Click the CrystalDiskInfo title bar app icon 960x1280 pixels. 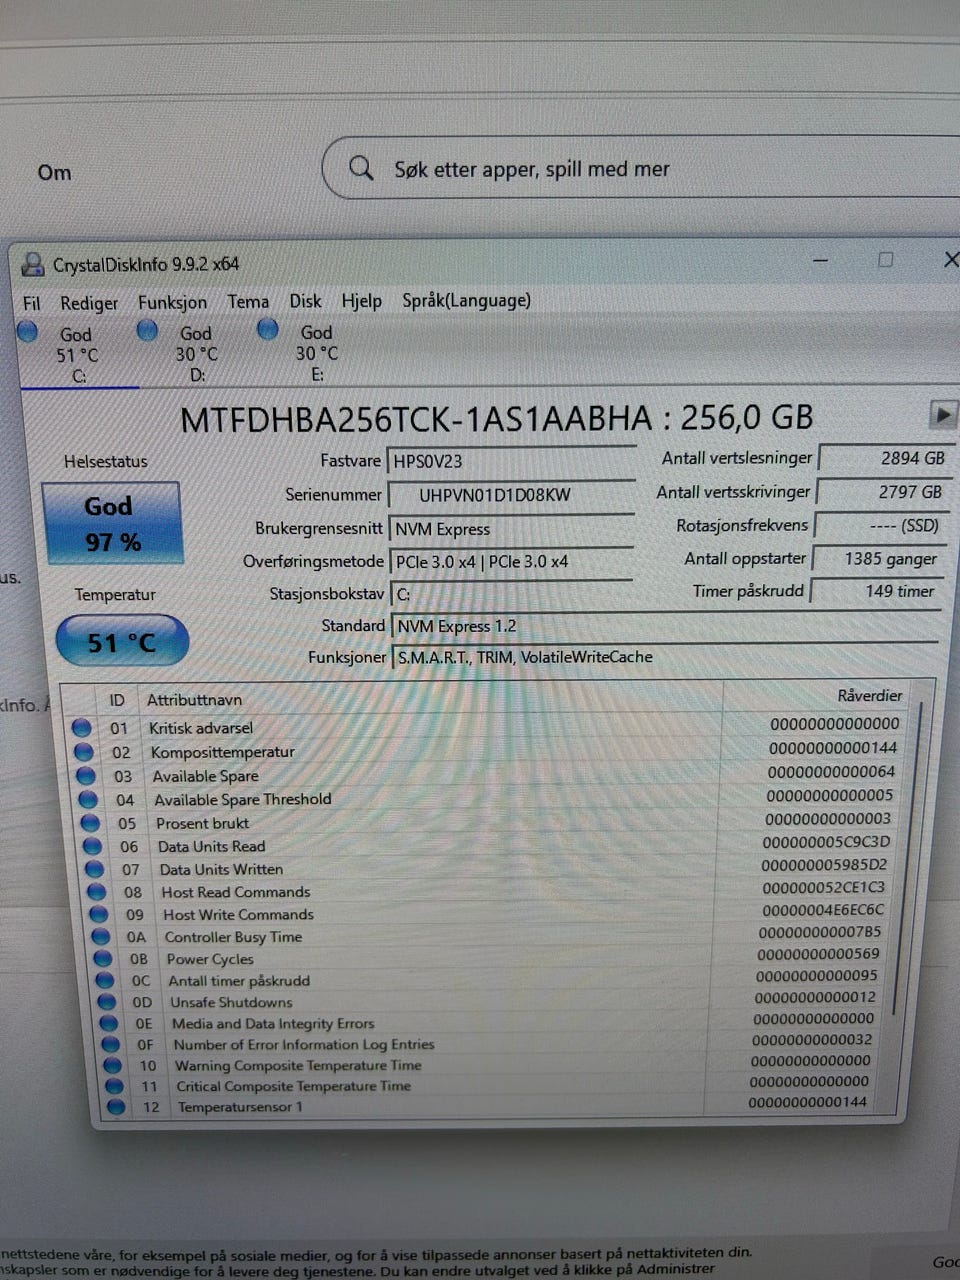click(x=33, y=264)
